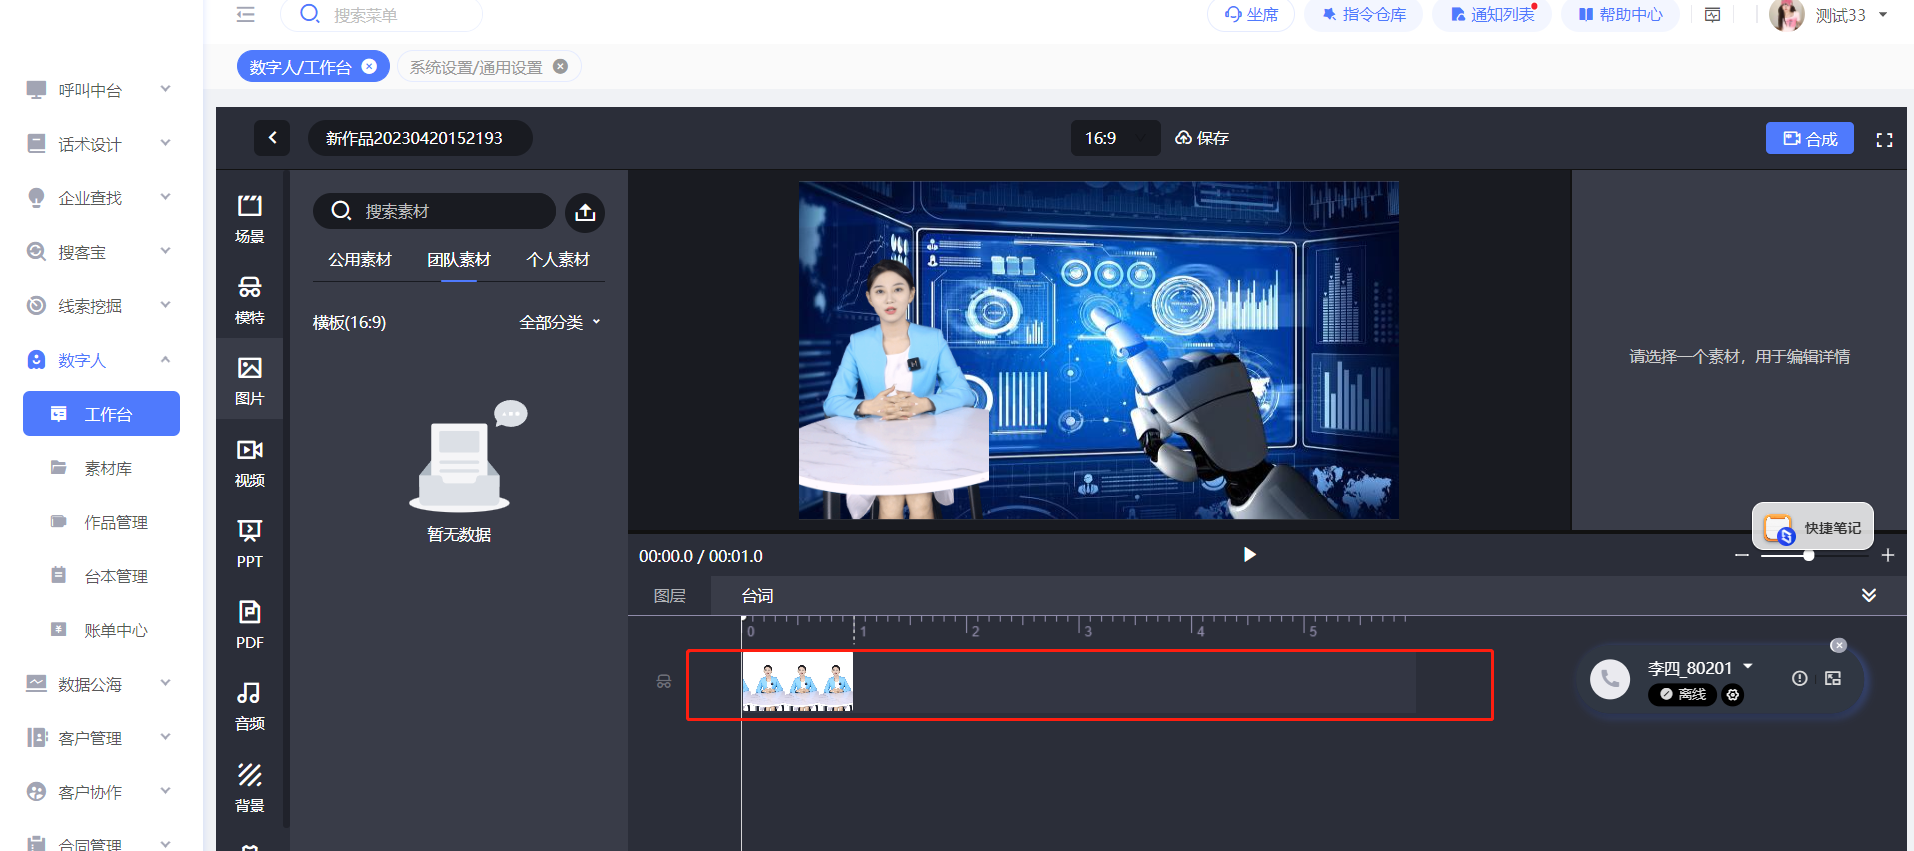1914x851 pixels.
Task: Select the 音频 audio tool
Action: coord(249,706)
